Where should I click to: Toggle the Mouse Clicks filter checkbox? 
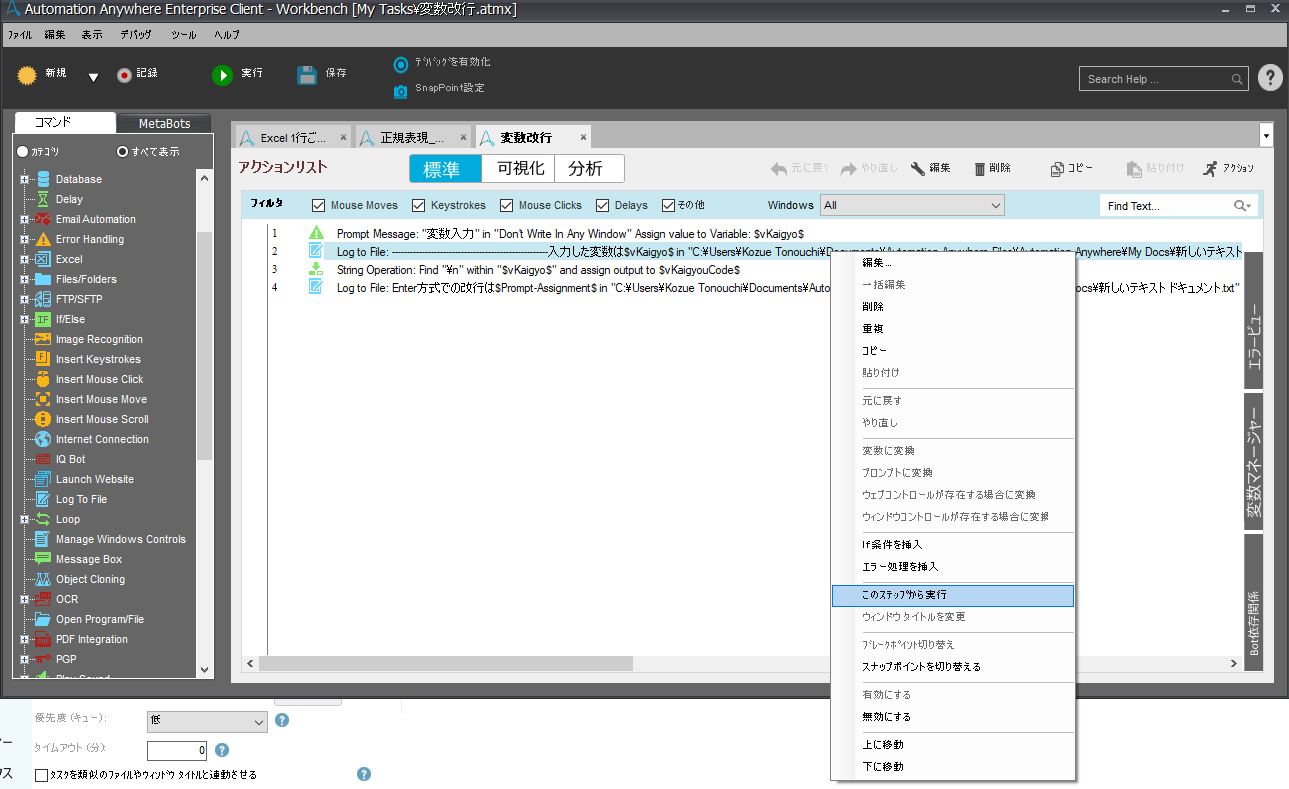pos(507,205)
